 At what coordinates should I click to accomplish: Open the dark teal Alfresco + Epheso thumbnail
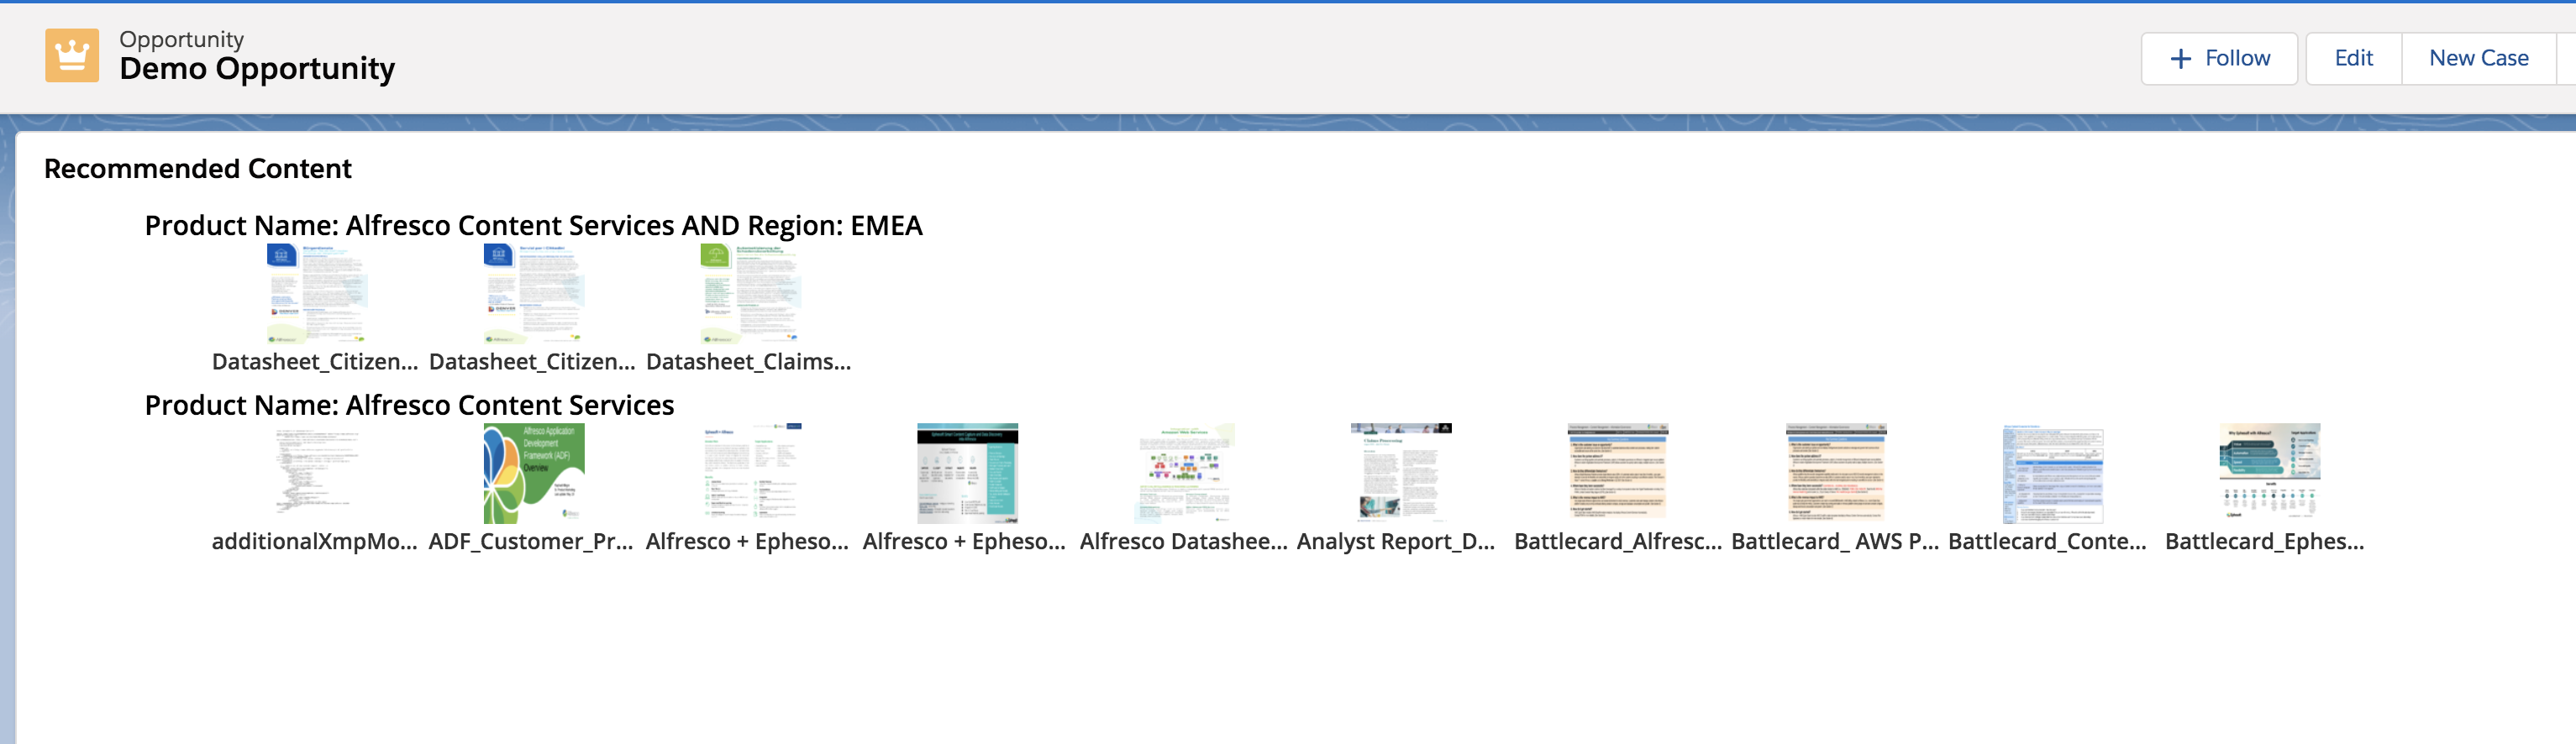[967, 472]
